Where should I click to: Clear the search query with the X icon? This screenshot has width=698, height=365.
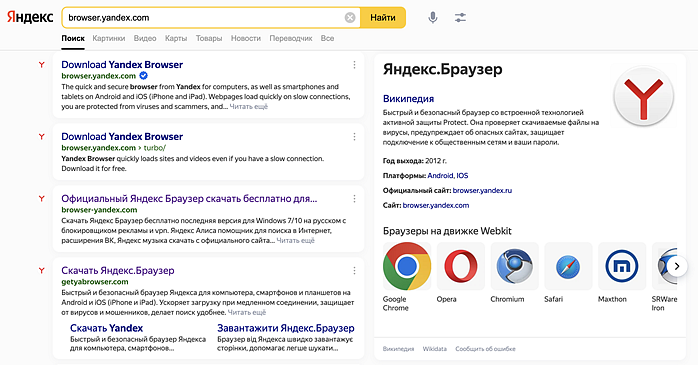click(x=350, y=18)
